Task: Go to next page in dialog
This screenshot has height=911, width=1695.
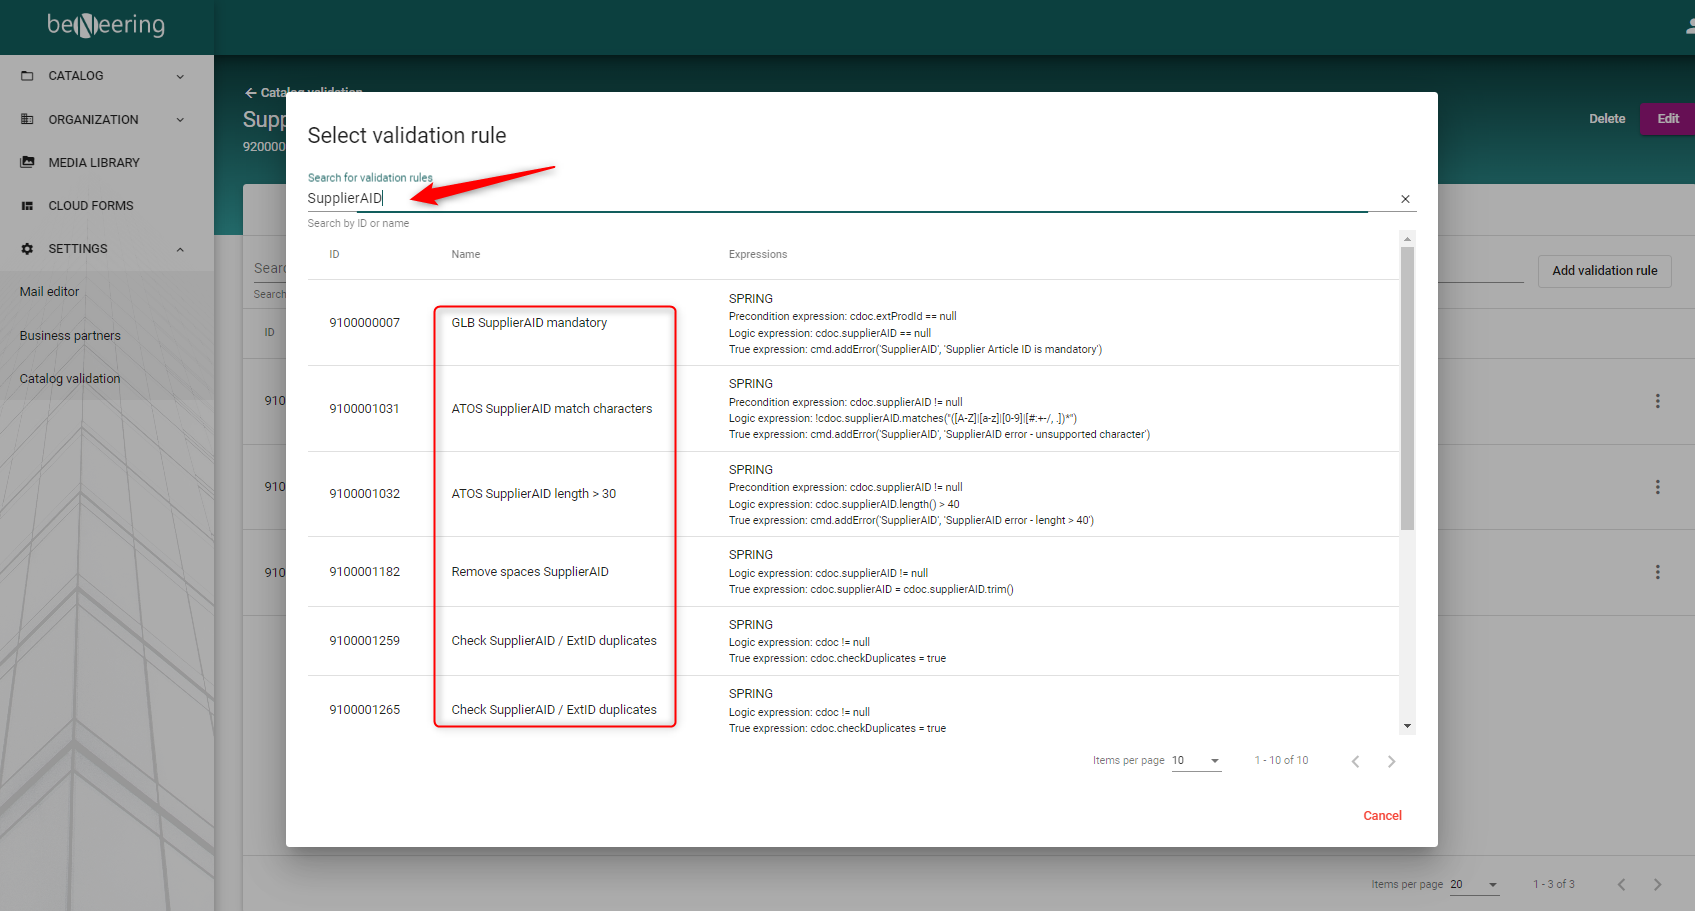Action: pos(1391,762)
